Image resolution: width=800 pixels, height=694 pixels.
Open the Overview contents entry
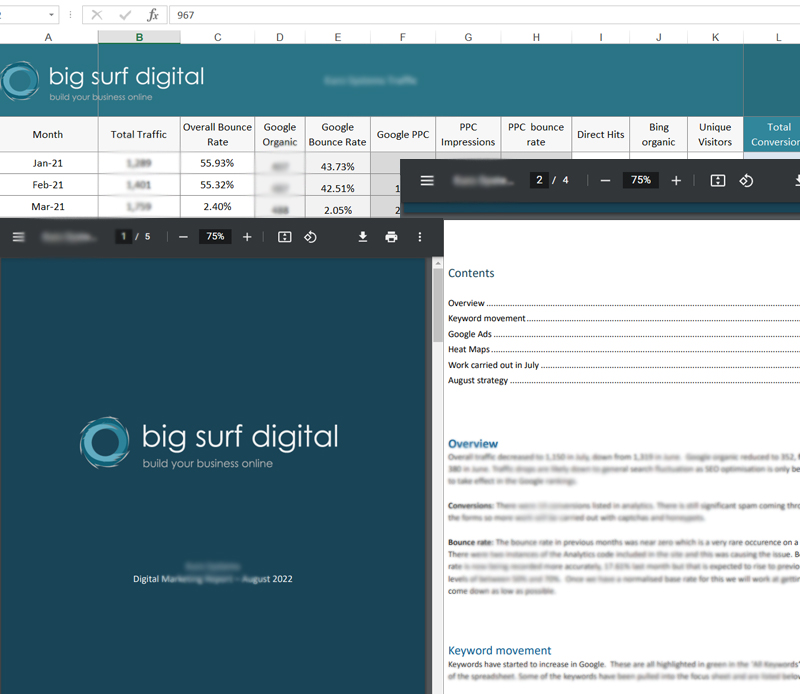(x=624, y=303)
